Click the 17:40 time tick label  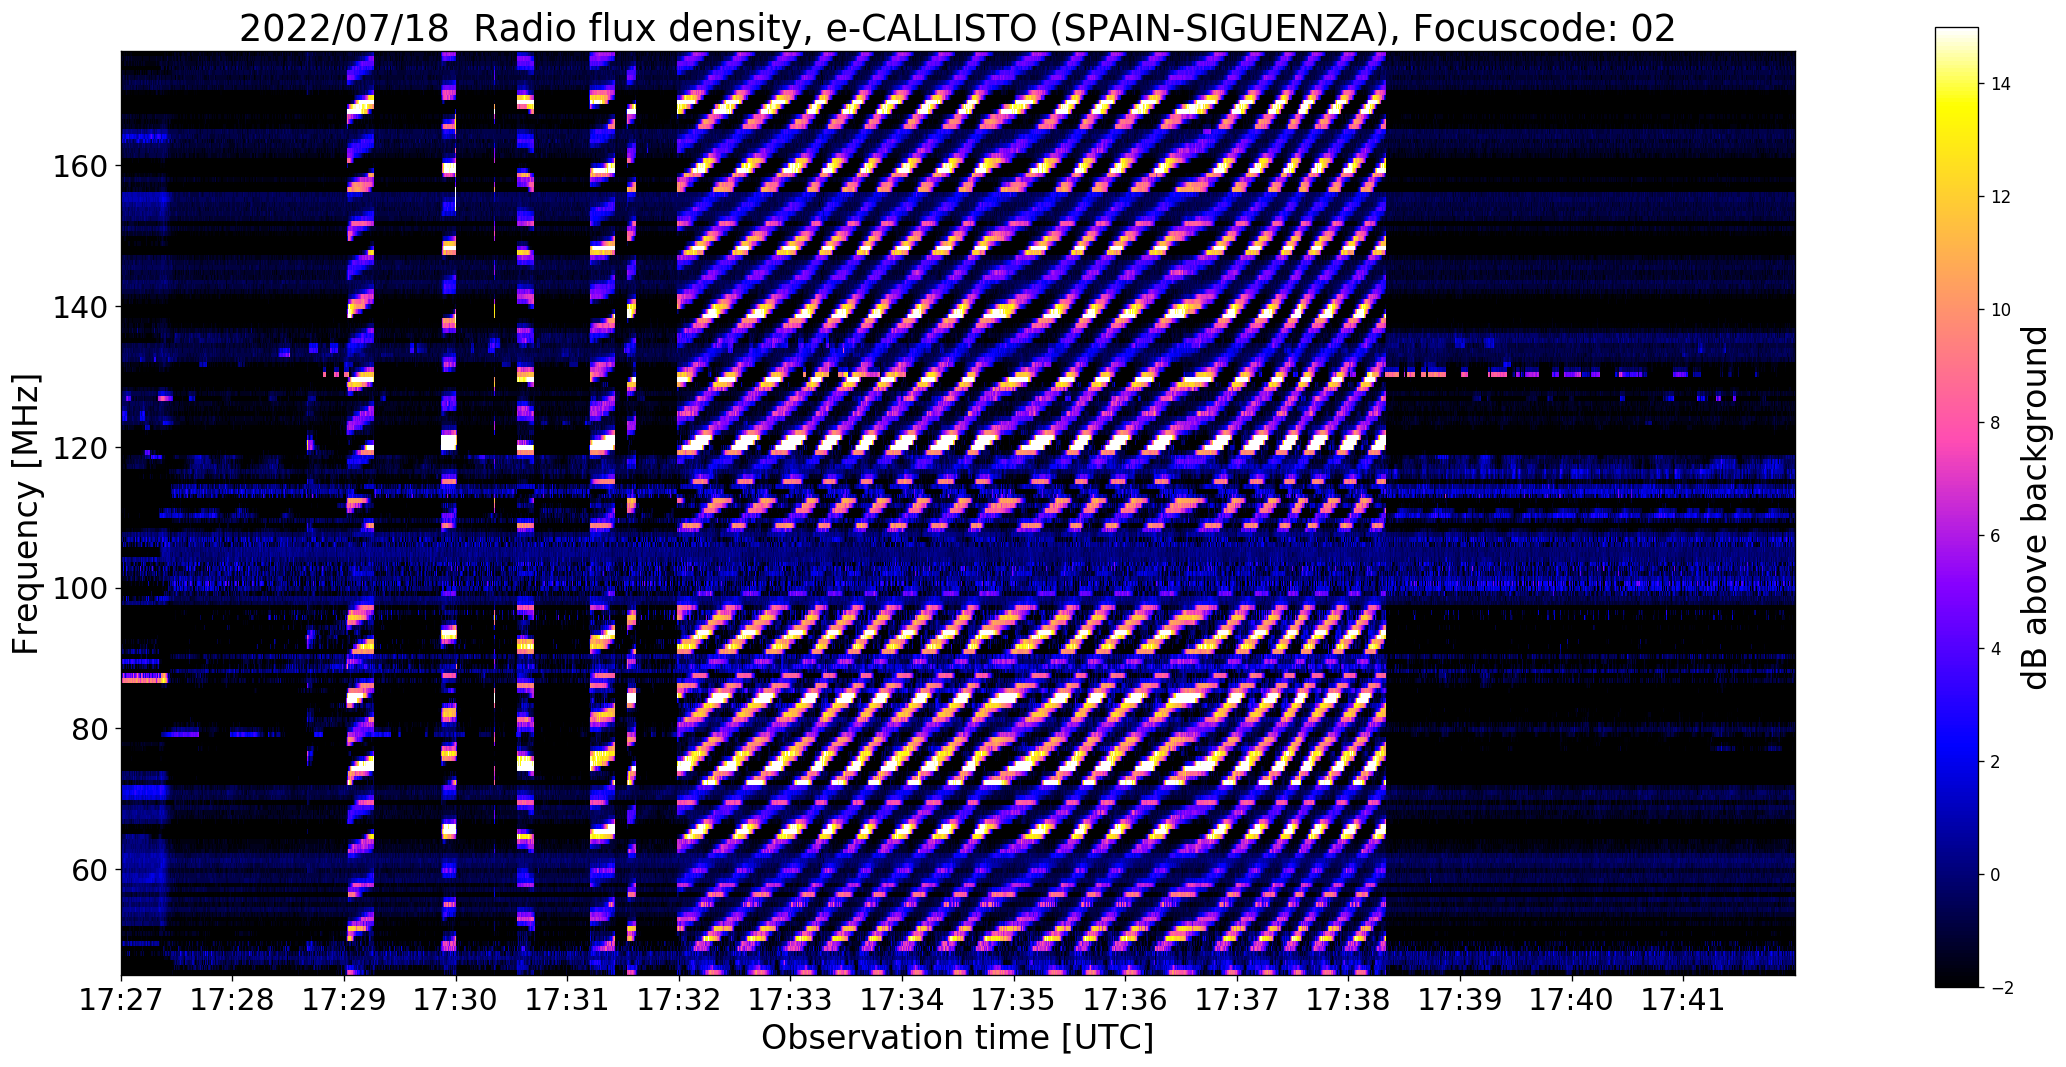coord(1573,1000)
